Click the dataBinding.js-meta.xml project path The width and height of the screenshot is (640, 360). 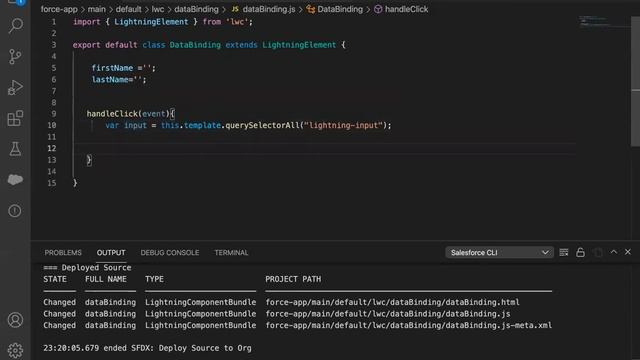pyautogui.click(x=409, y=325)
